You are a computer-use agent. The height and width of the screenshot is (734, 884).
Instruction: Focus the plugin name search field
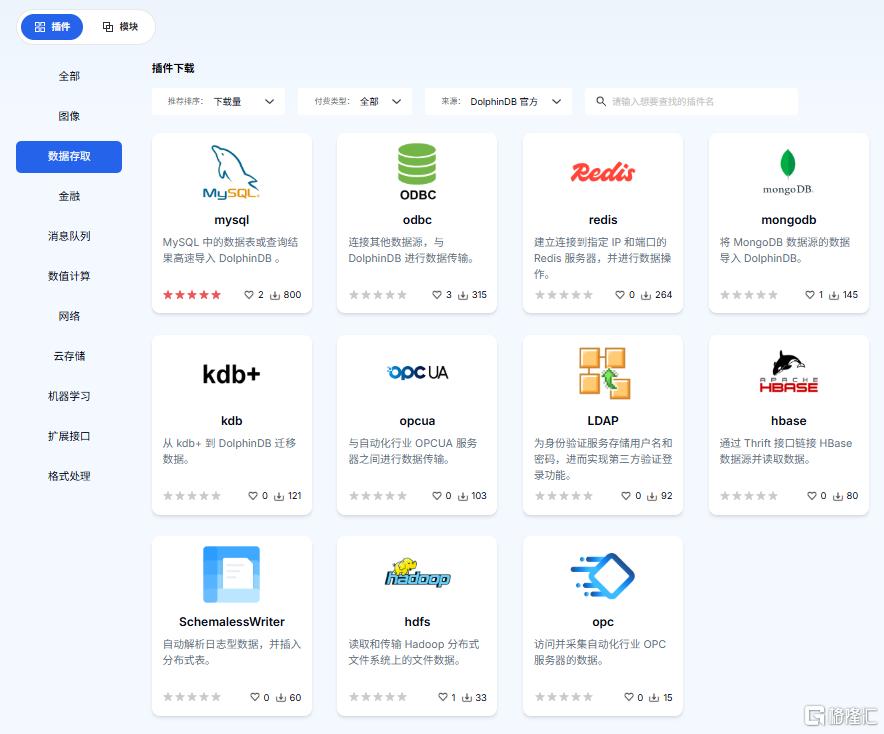(692, 101)
